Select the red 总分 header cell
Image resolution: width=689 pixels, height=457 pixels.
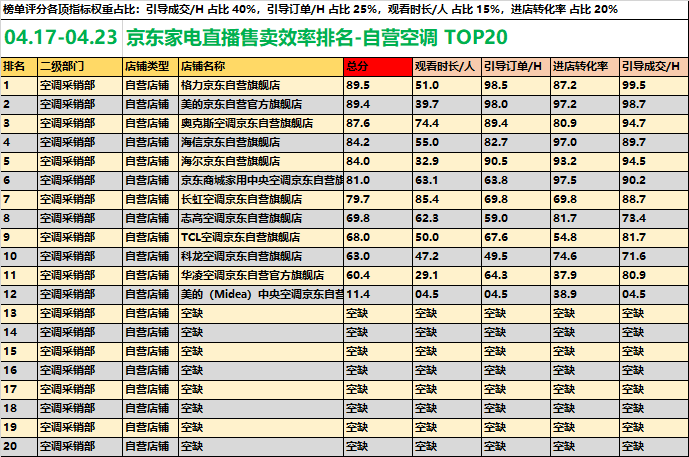coord(378,66)
